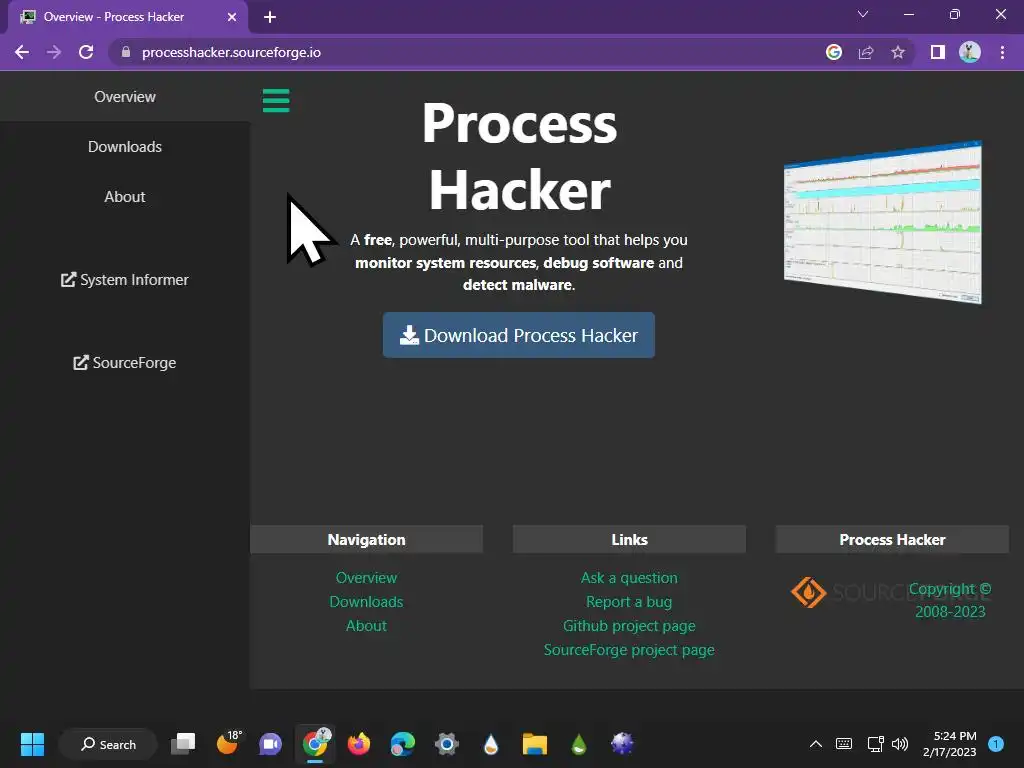Viewport: 1024px width, 768px height.
Task: Click Ask a question link
Action: (630, 578)
